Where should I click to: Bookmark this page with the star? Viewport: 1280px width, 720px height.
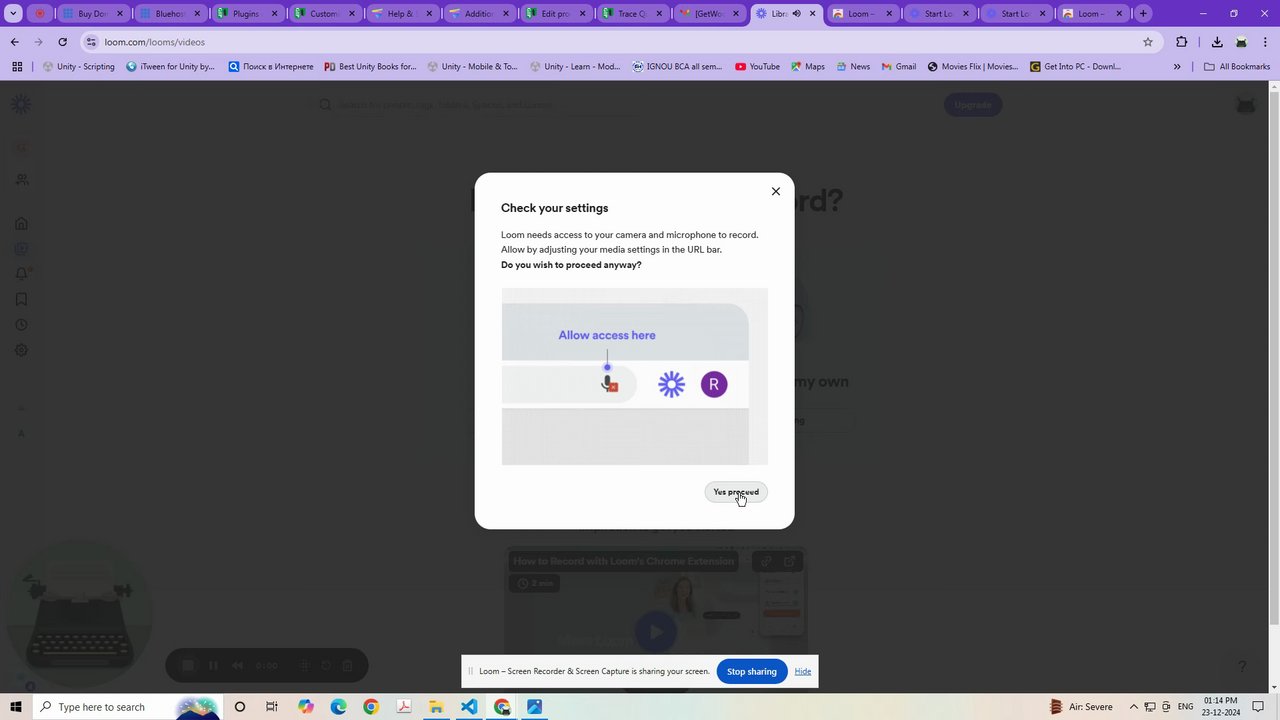click(x=1148, y=42)
